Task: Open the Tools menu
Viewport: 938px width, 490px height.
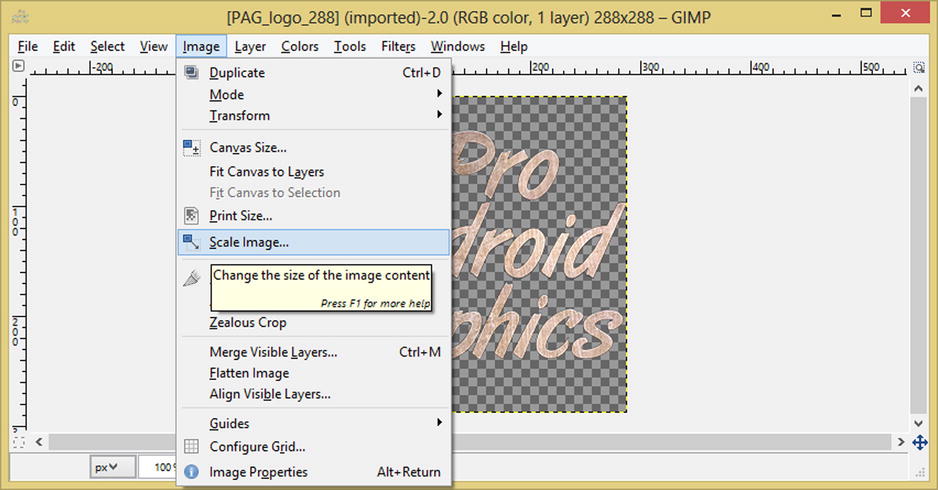Action: [x=350, y=46]
